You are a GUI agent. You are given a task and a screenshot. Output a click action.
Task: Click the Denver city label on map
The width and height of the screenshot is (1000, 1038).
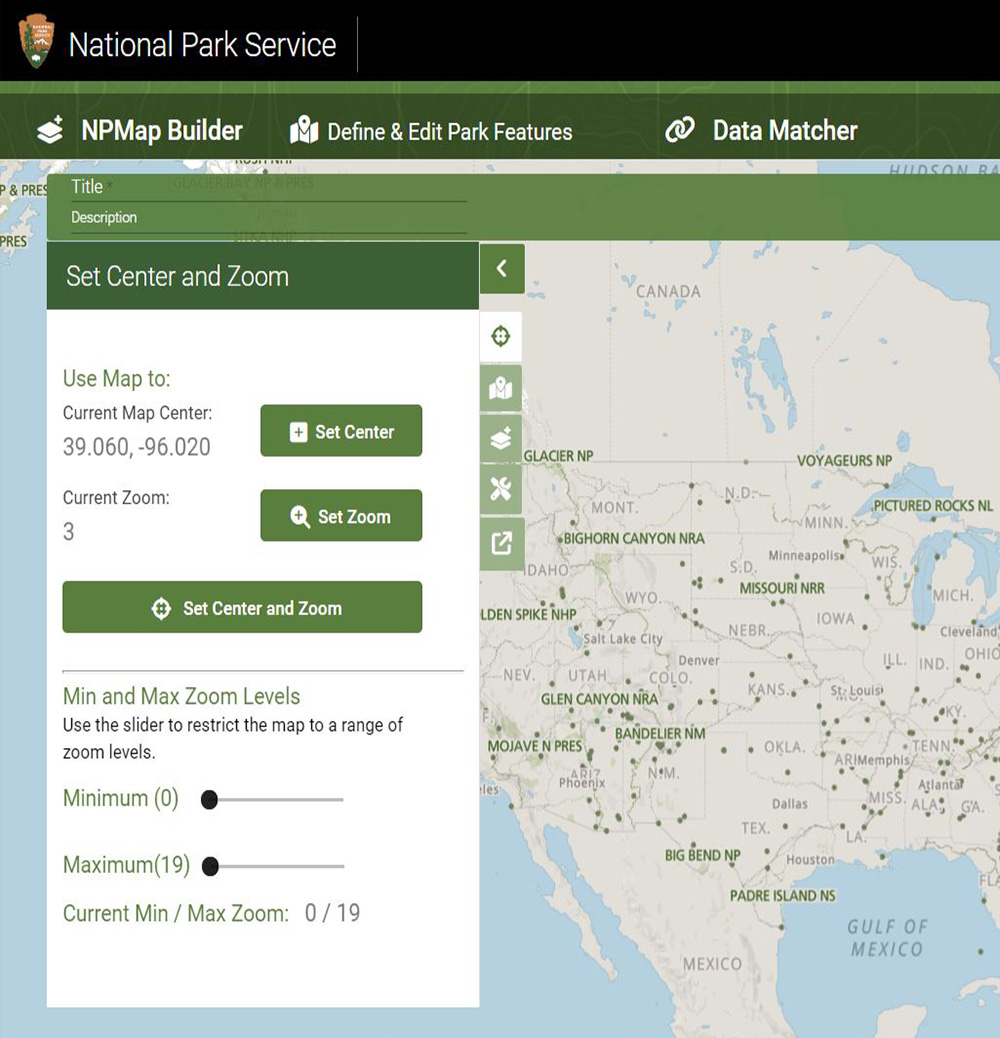(x=698, y=660)
